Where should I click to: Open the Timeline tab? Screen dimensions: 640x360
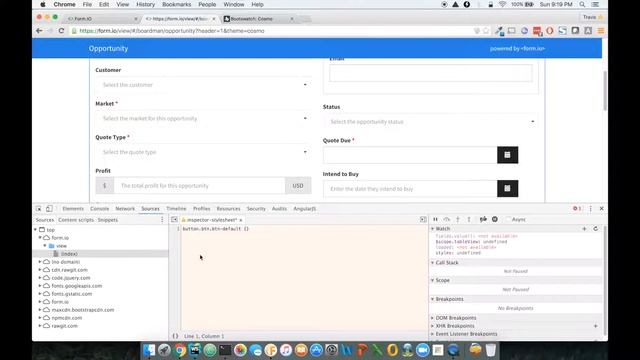click(x=176, y=209)
